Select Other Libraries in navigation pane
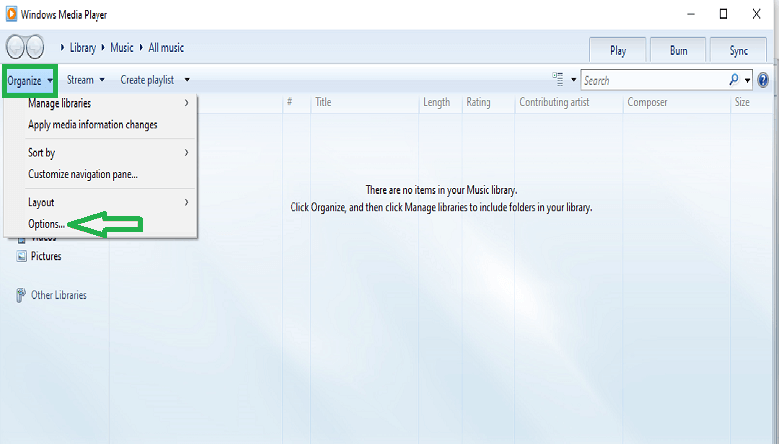The width and height of the screenshot is (779, 444). point(59,295)
